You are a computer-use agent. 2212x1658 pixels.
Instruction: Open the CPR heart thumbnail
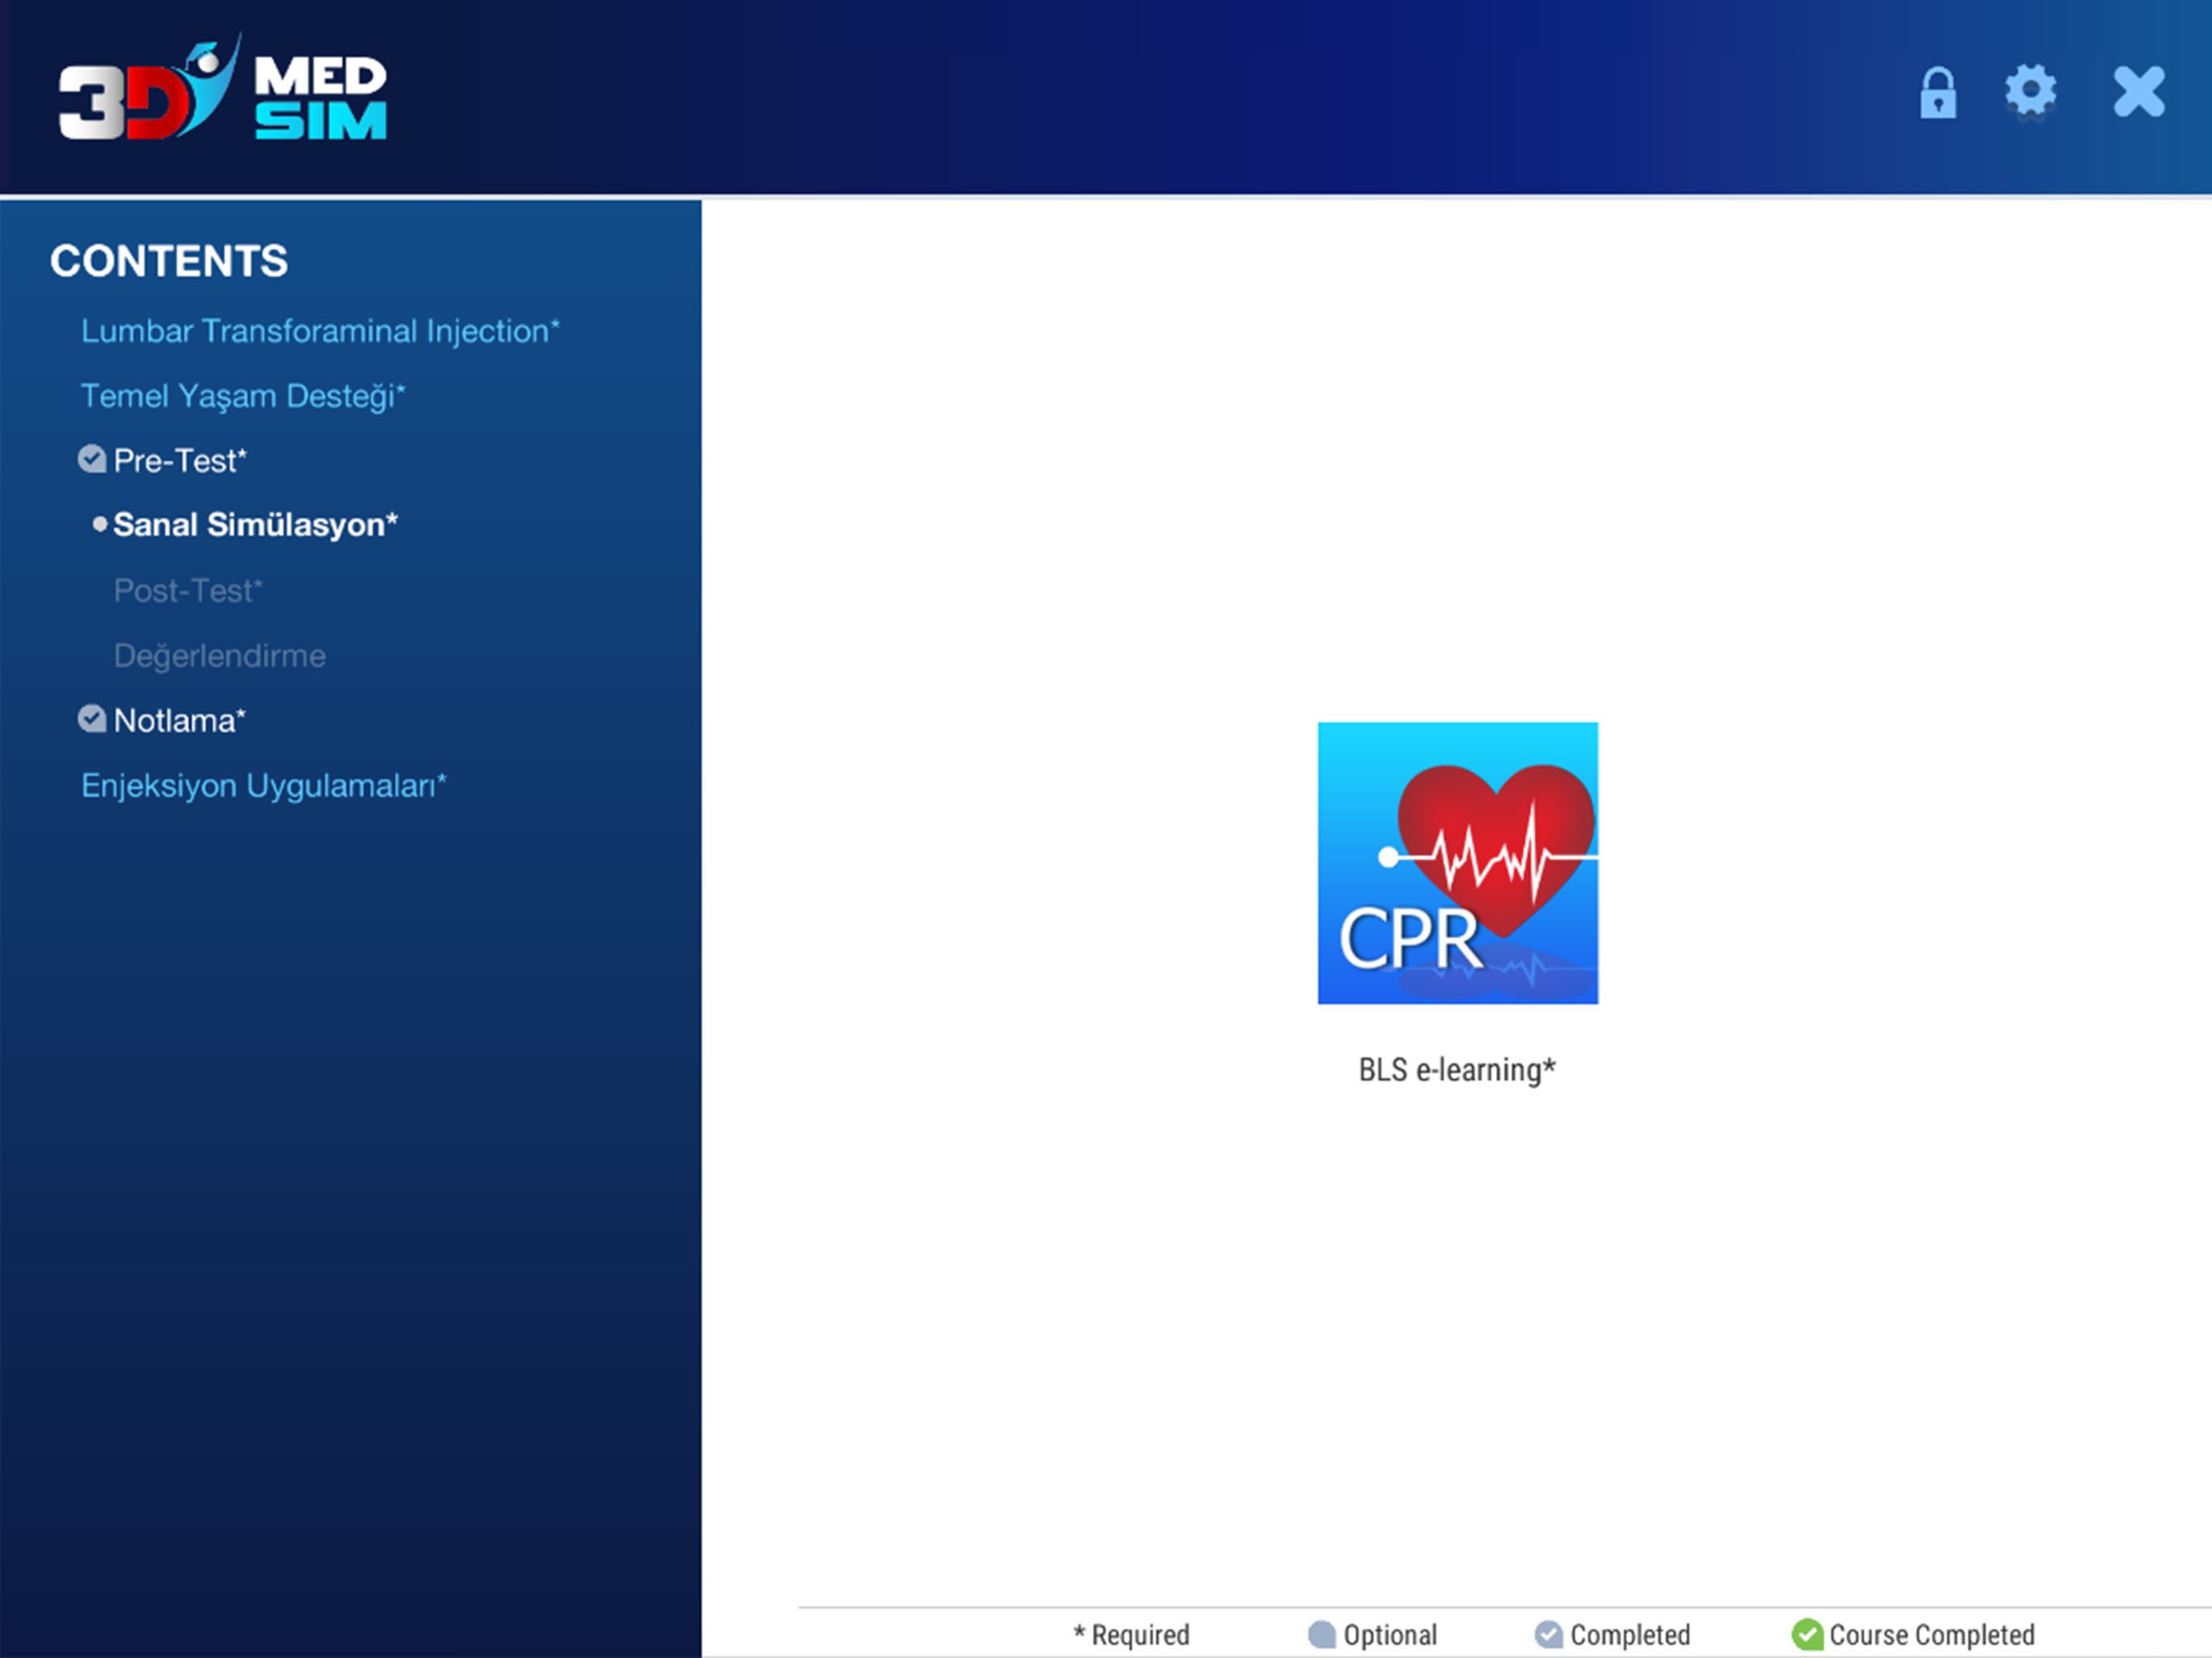1457,862
